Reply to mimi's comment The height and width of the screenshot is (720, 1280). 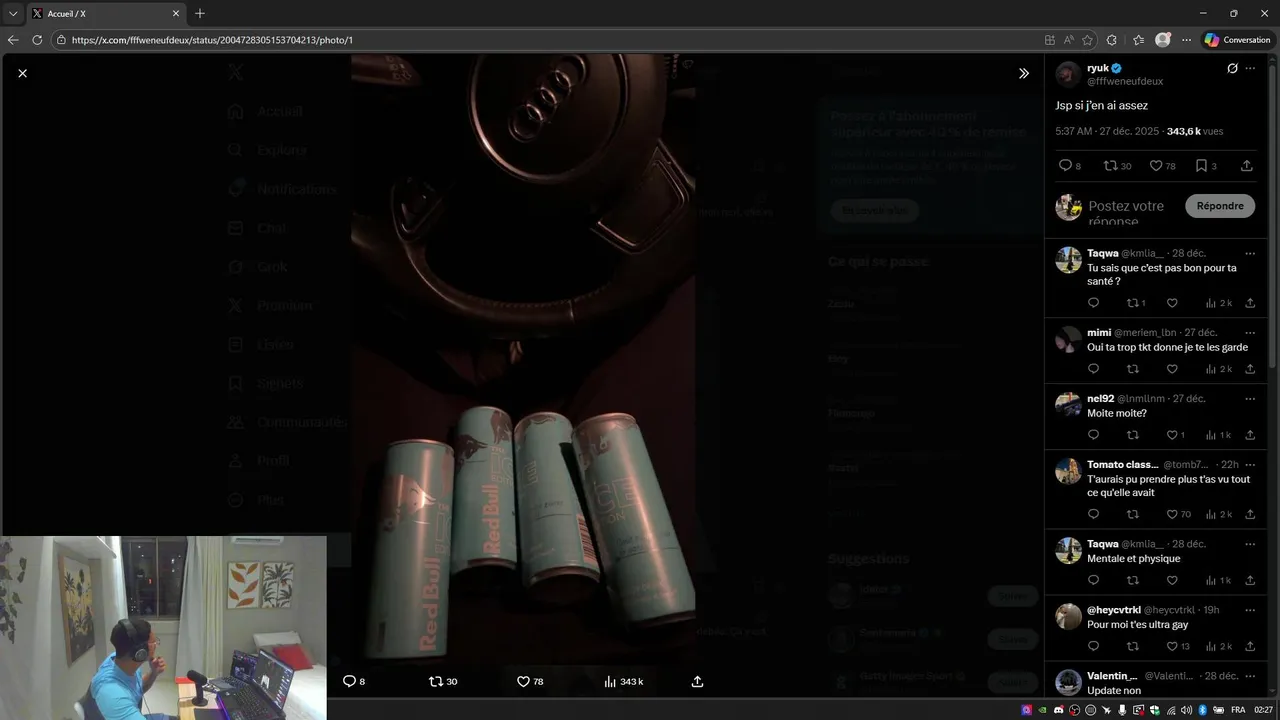[x=1093, y=369]
